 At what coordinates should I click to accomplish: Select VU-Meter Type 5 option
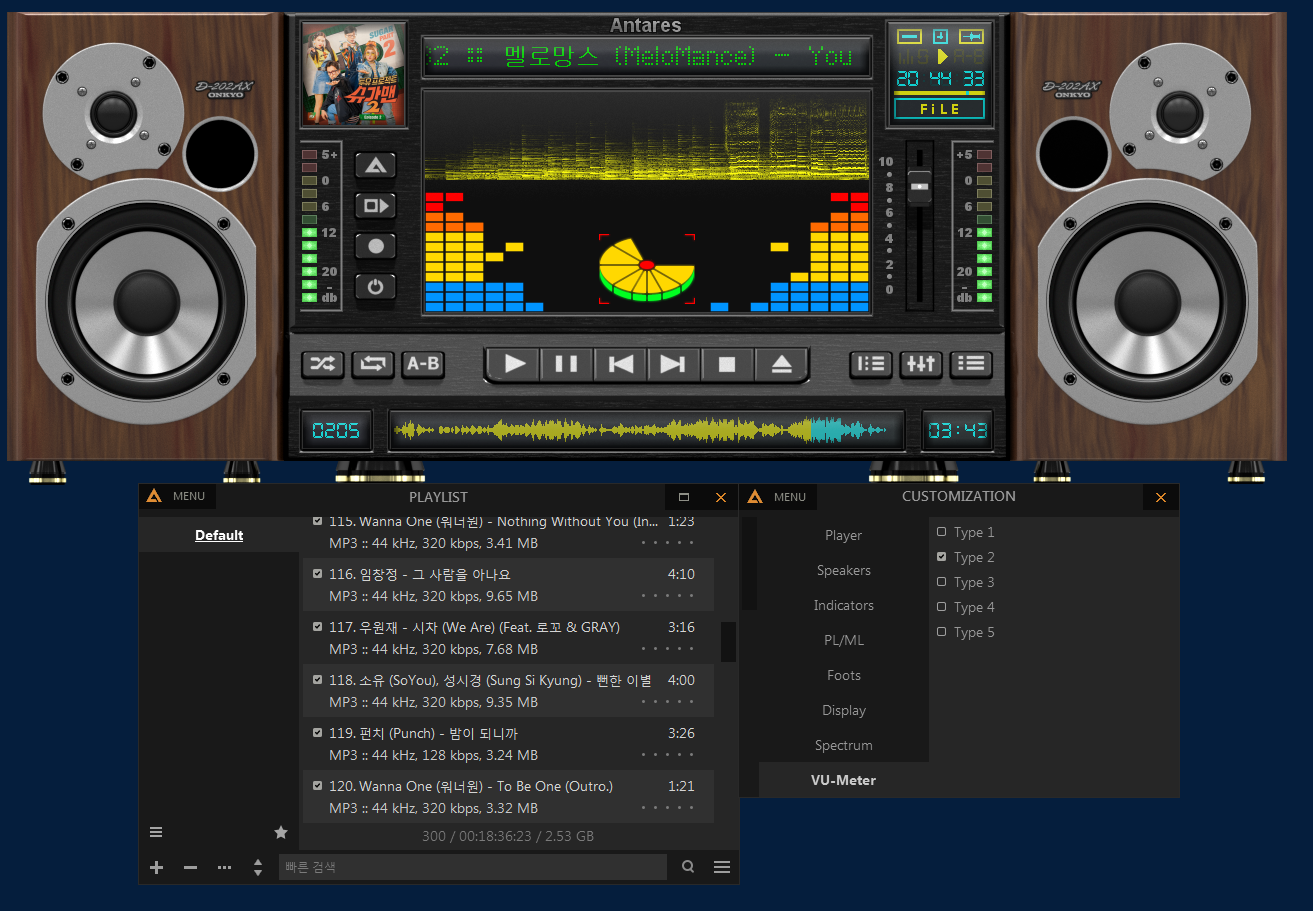pos(965,632)
